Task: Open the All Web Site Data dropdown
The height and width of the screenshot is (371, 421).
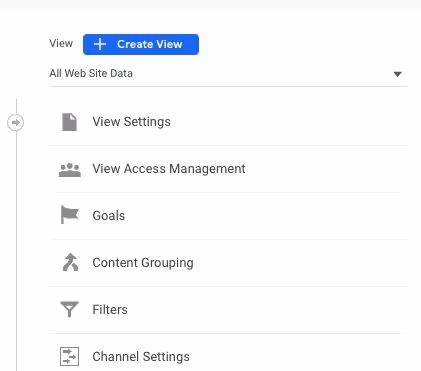Action: (x=228, y=74)
